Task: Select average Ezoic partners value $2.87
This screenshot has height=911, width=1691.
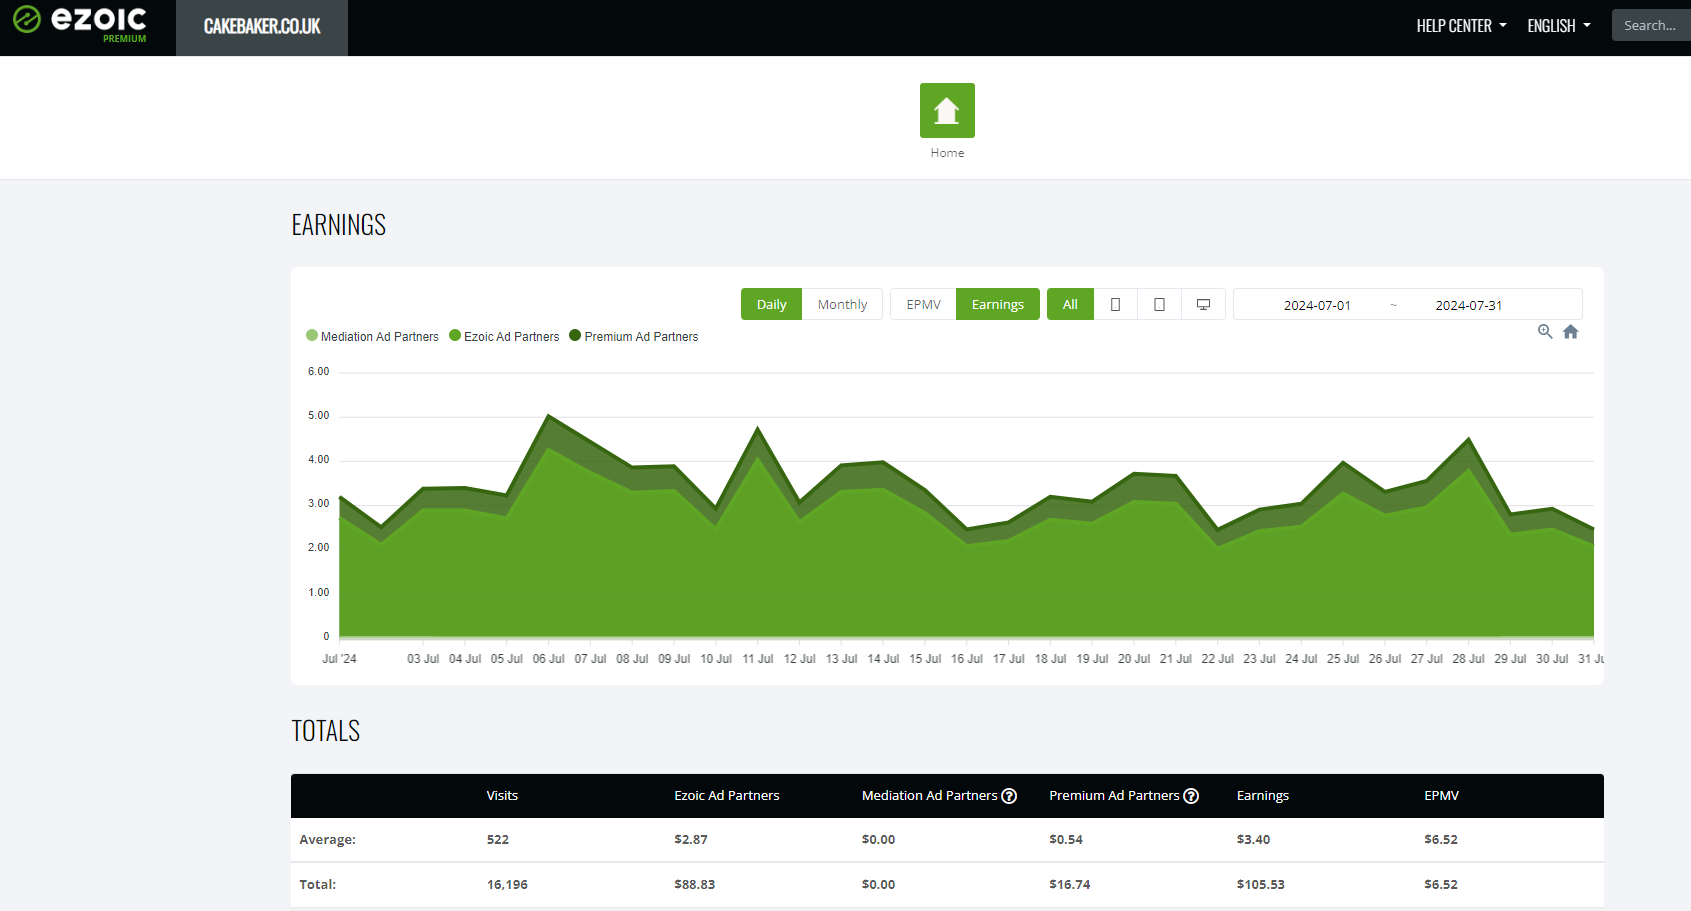Action: click(691, 840)
